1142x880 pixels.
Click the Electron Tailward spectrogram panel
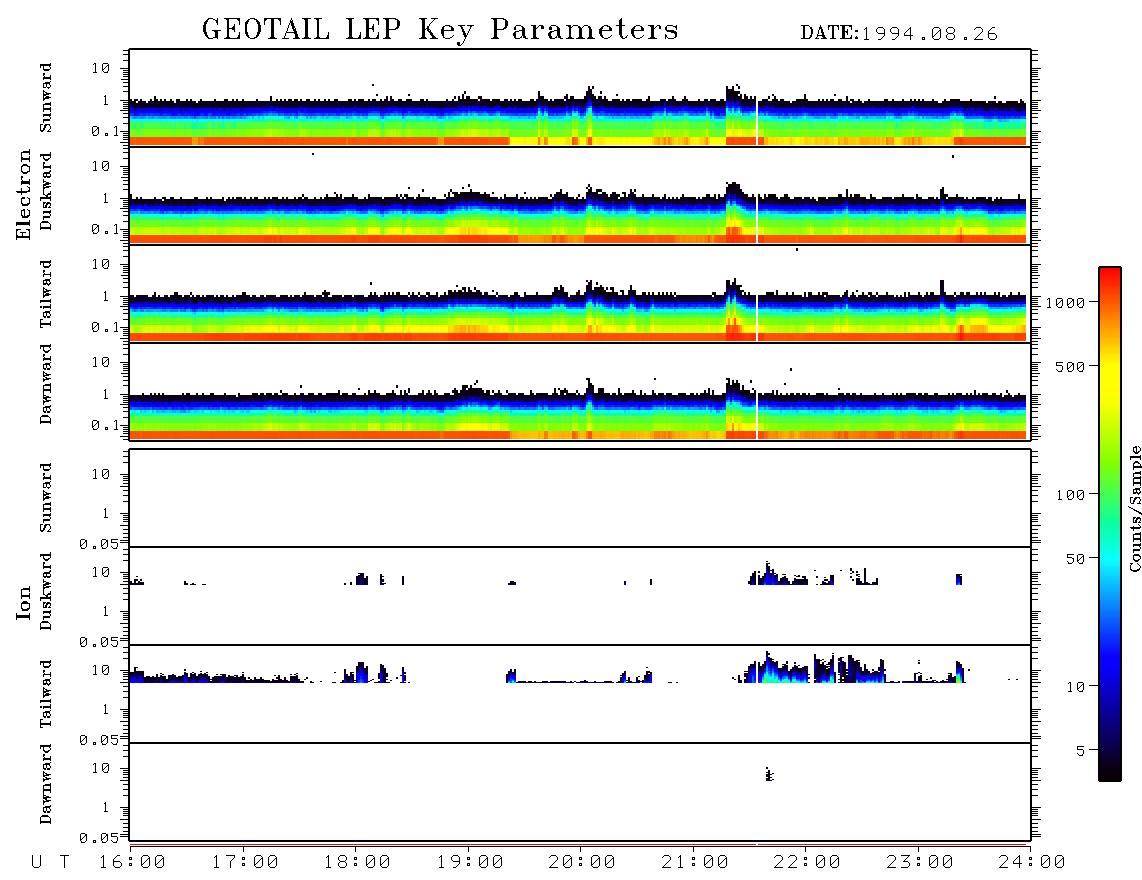coord(580,294)
